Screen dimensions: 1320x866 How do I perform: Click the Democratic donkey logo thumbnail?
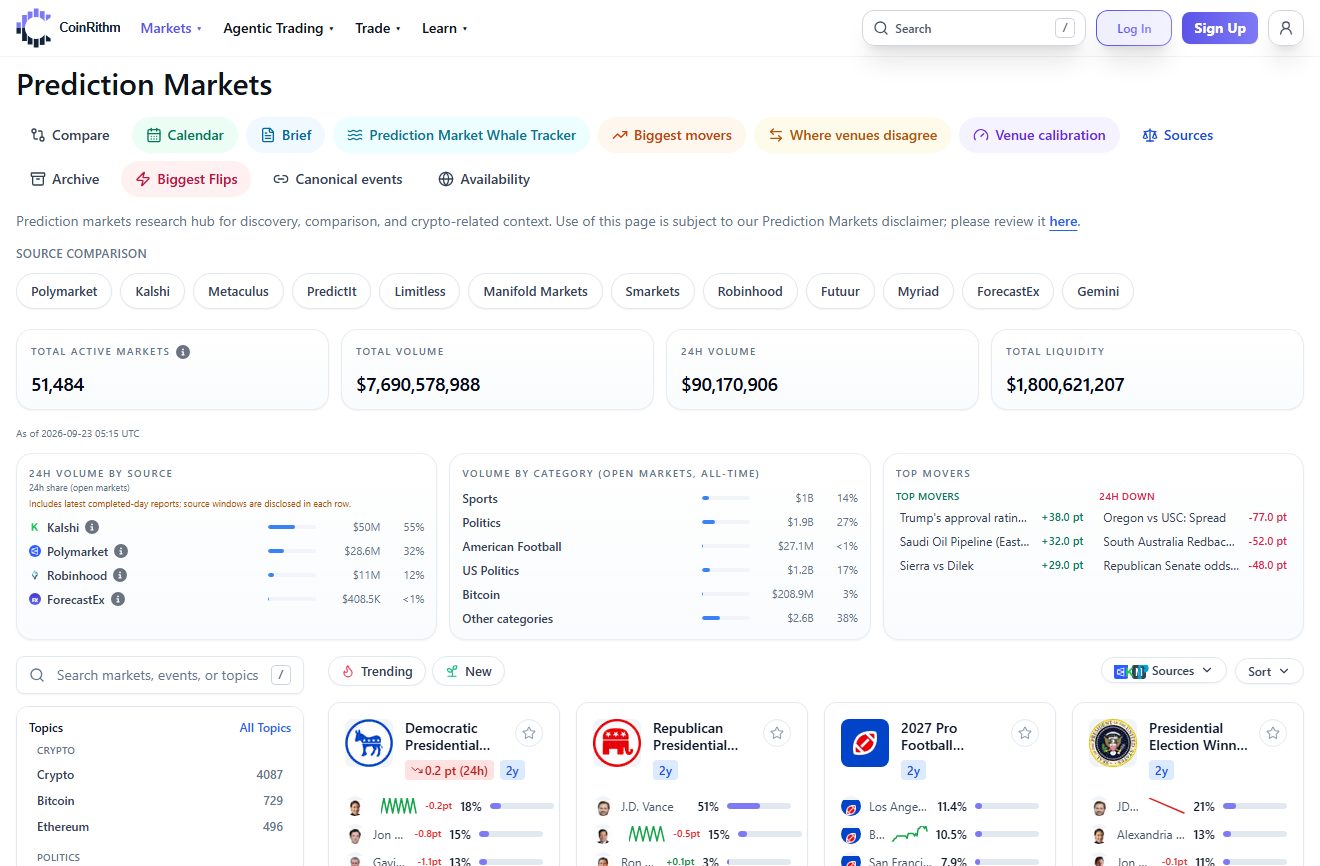[x=369, y=743]
